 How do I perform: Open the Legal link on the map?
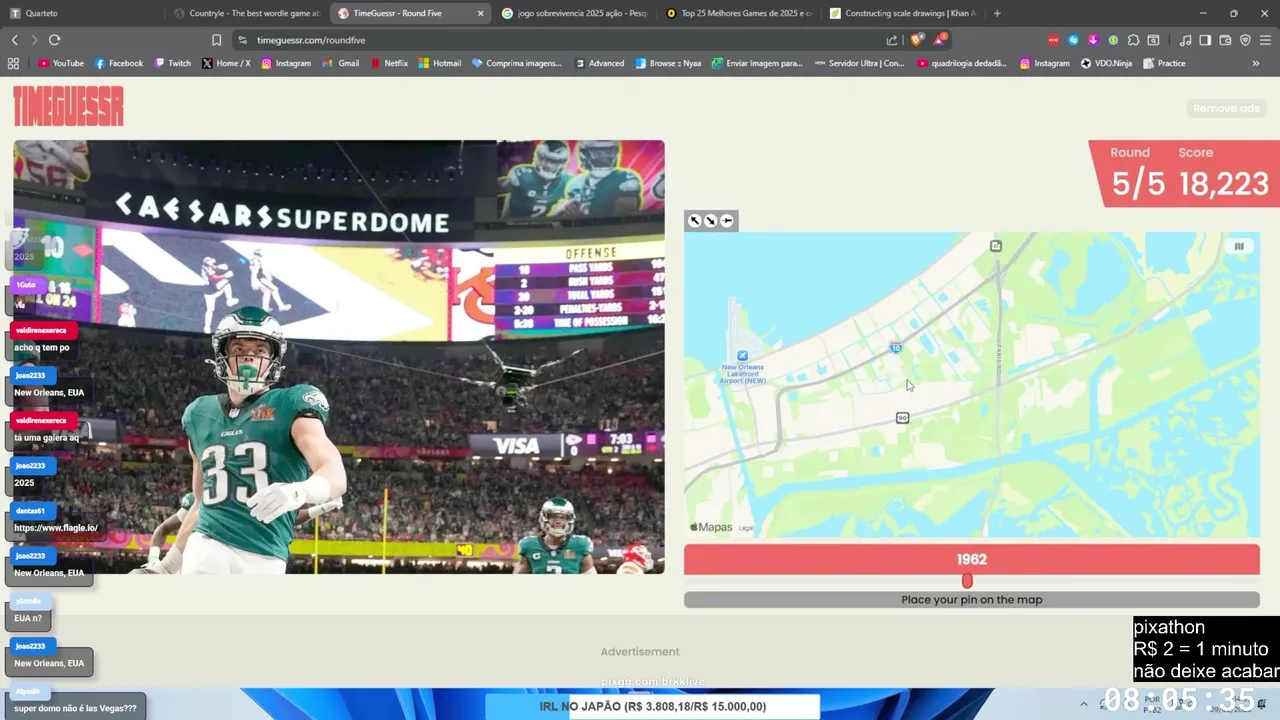click(746, 528)
